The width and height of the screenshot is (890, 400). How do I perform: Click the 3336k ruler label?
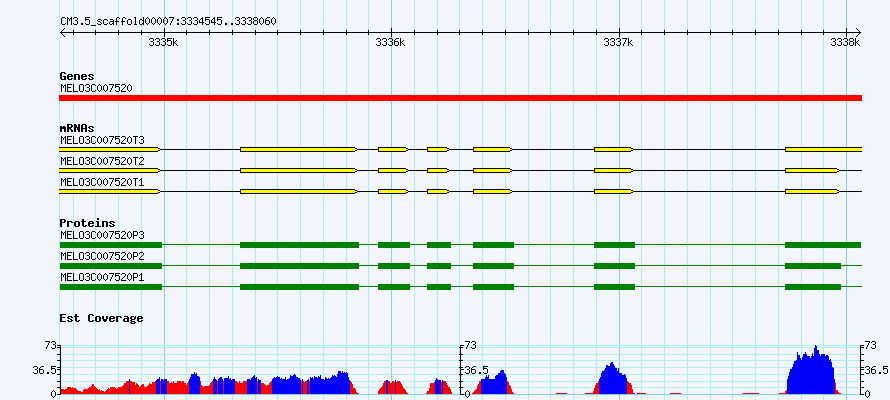[x=391, y=42]
